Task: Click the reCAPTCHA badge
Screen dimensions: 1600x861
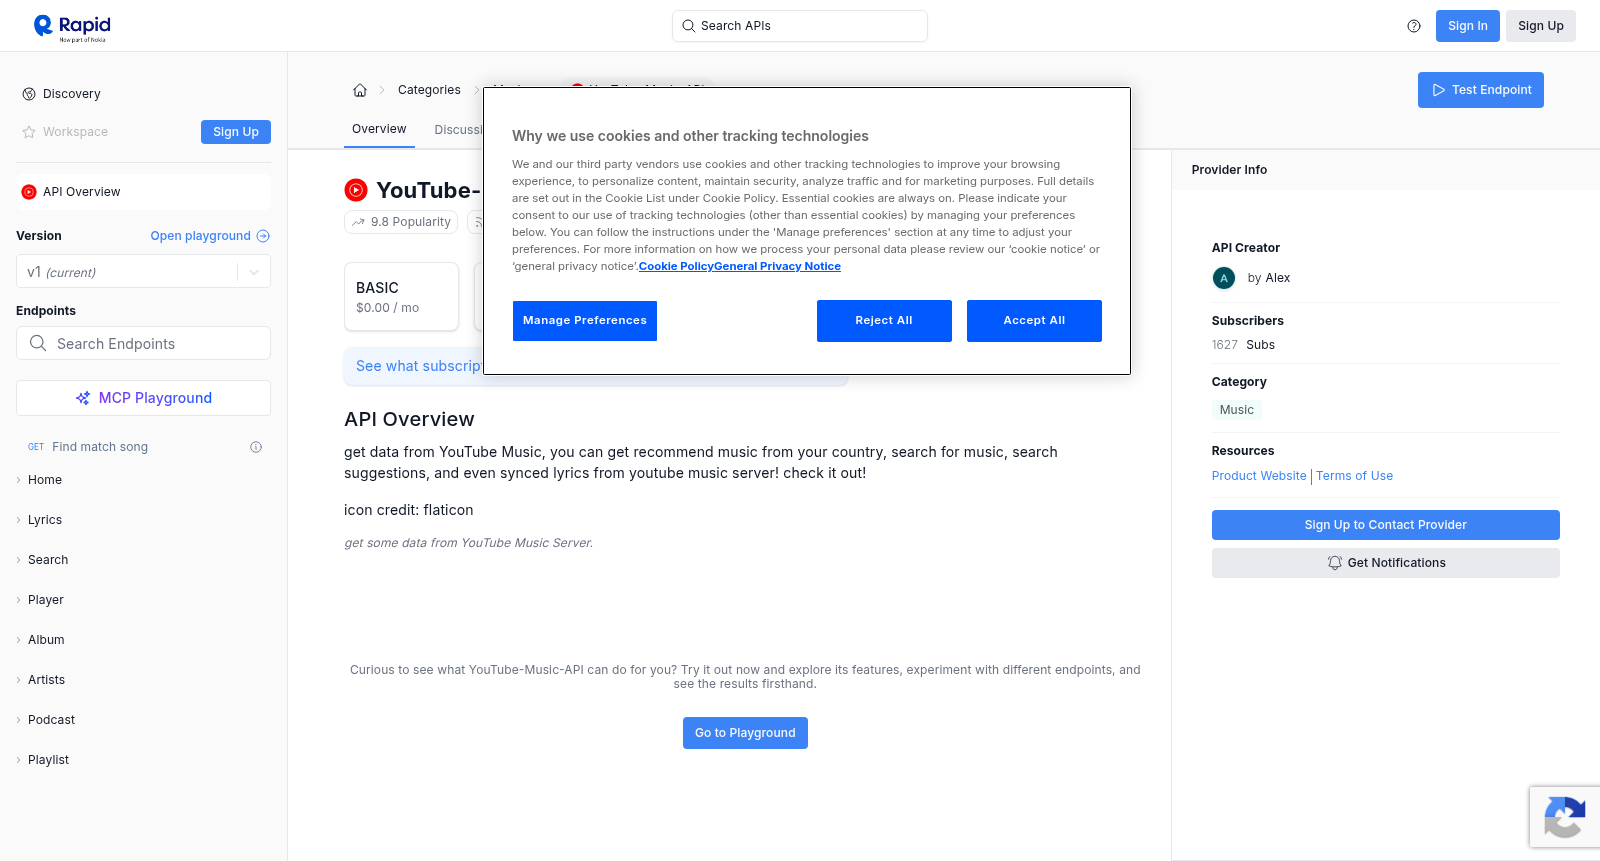Action: (x=1565, y=817)
